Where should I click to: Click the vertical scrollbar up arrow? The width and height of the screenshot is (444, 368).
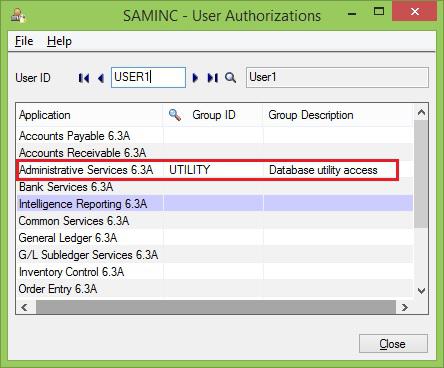(421, 112)
